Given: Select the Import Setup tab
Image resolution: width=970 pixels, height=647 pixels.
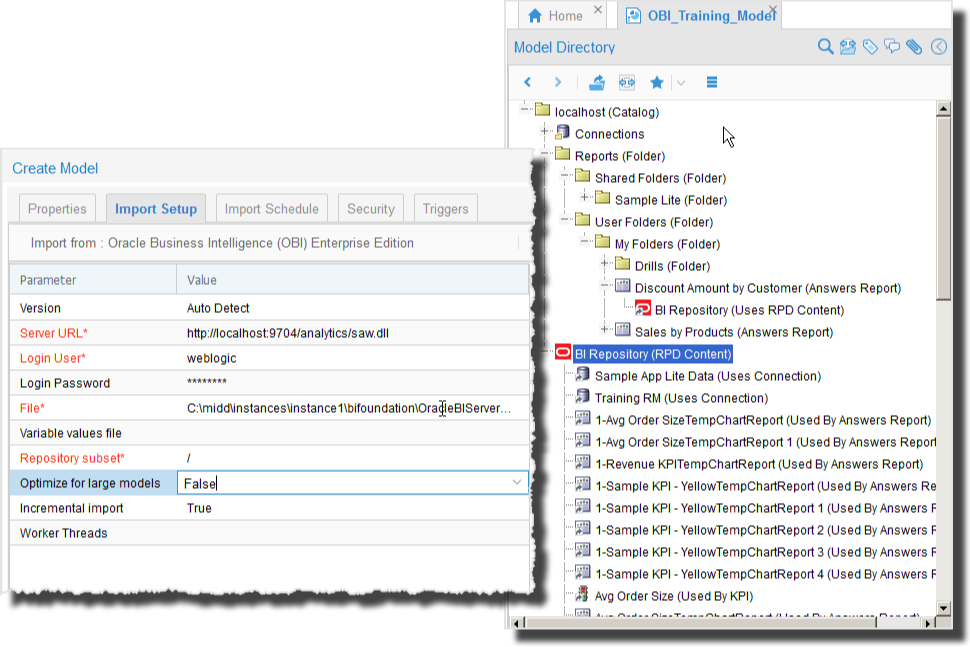Looking at the screenshot, I should [x=156, y=209].
